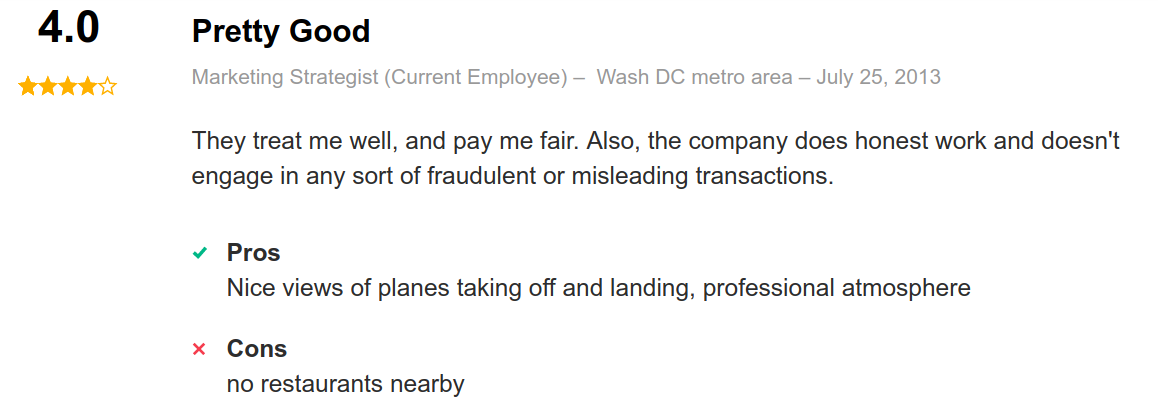1158x416 pixels.
Task: Click the second filled rating star
Action: tap(47, 87)
